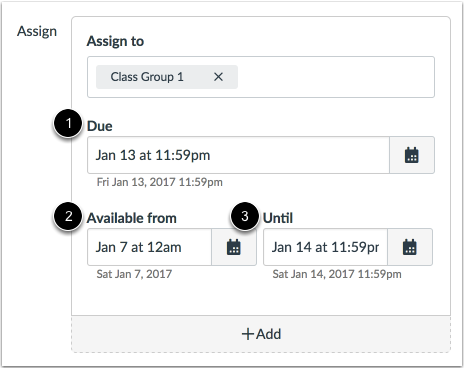Viewport: 464px width, 368px height.
Task: Focus the Until field showing Jan 14
Action: [x=325, y=247]
